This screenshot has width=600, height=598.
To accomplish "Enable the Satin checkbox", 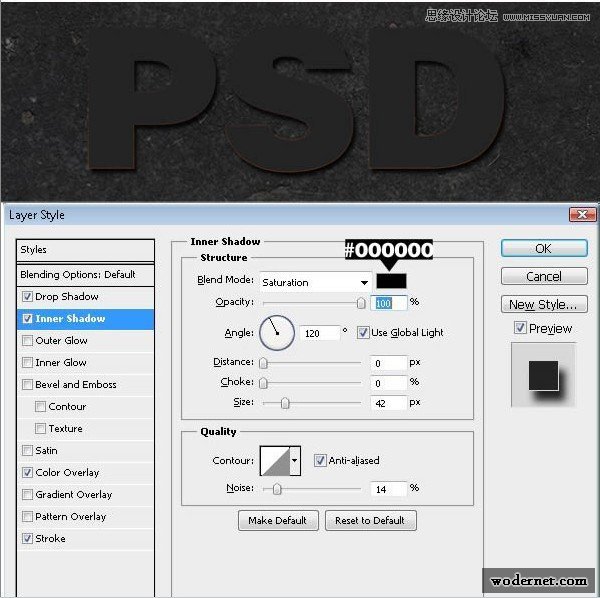I will tap(27, 450).
